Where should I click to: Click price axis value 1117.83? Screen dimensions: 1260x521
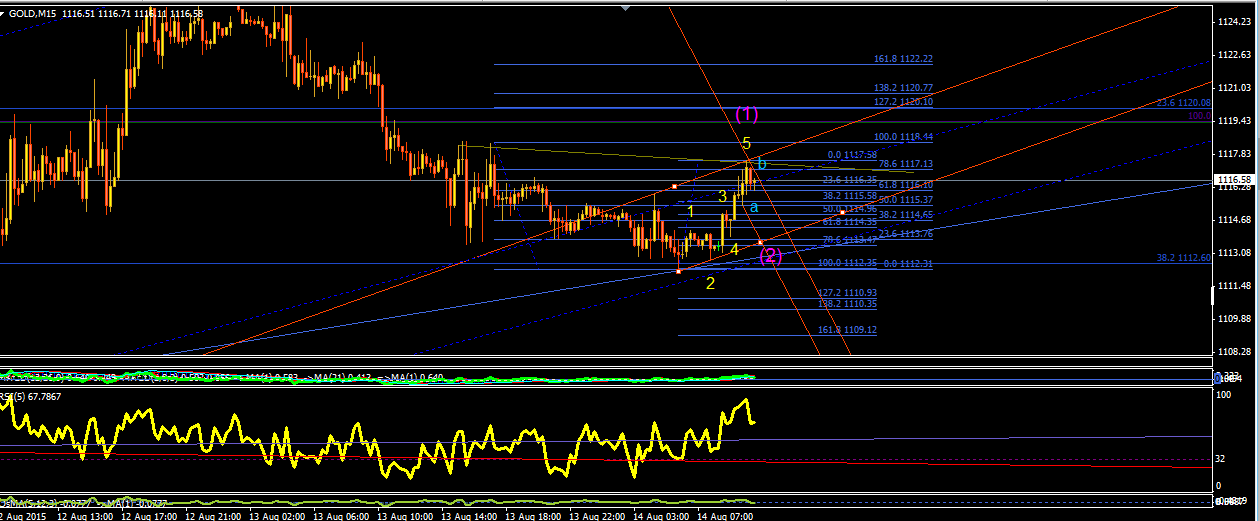point(1236,154)
